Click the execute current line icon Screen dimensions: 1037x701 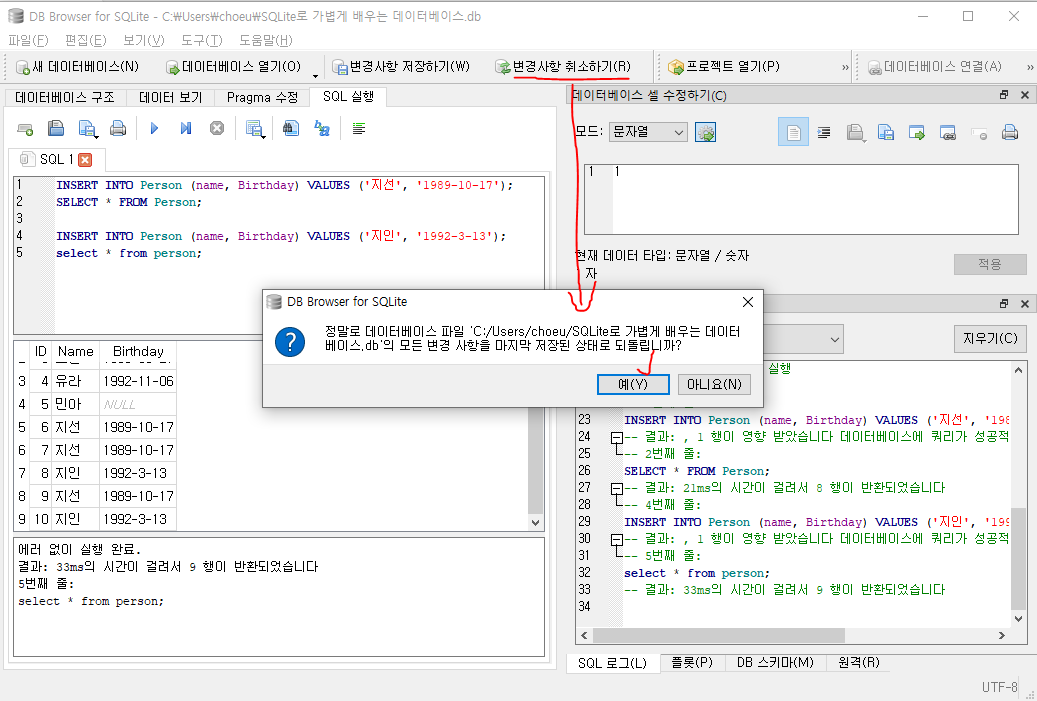click(x=186, y=128)
